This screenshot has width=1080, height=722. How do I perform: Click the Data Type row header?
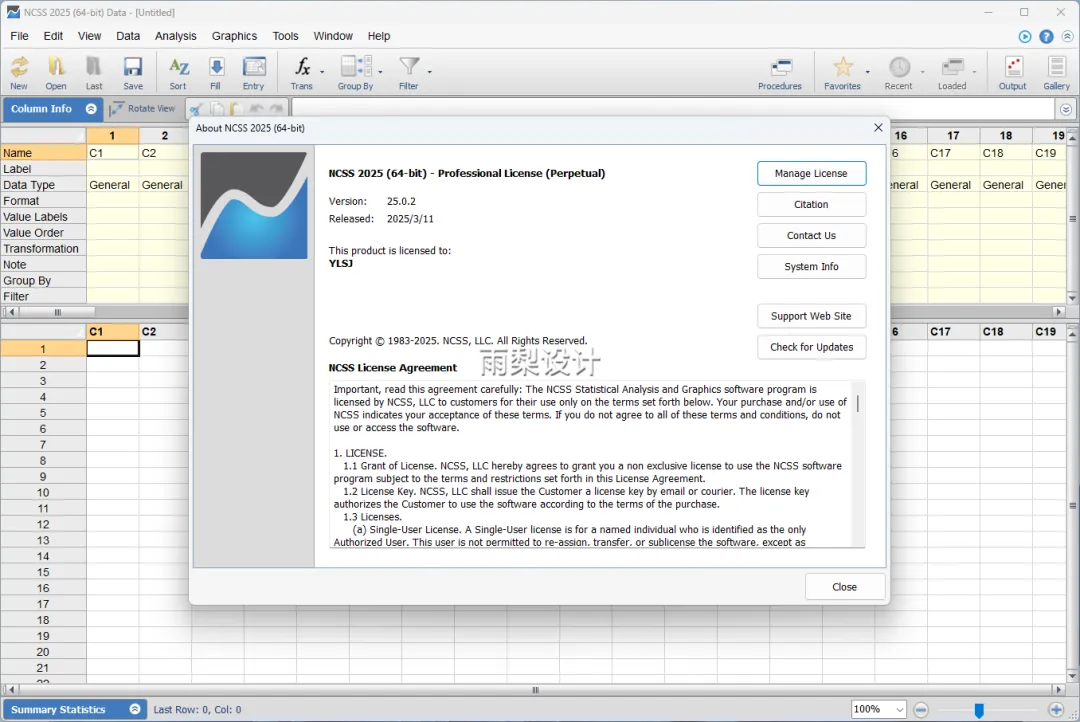pyautogui.click(x=43, y=185)
